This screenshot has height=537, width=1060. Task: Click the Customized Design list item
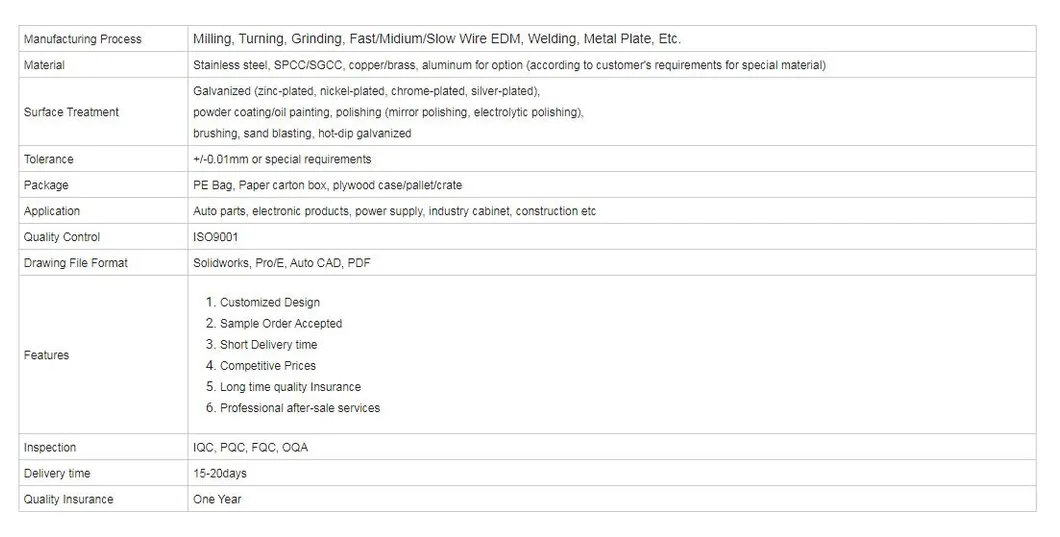coord(269,302)
